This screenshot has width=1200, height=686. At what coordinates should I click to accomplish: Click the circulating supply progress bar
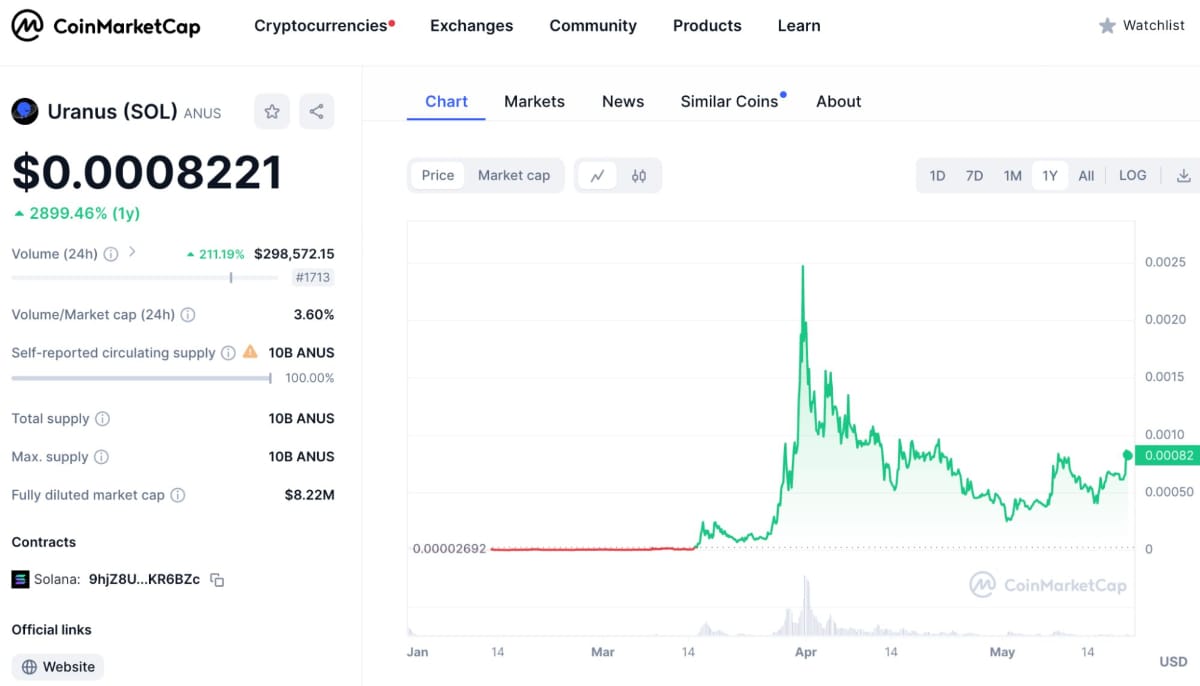coord(141,378)
